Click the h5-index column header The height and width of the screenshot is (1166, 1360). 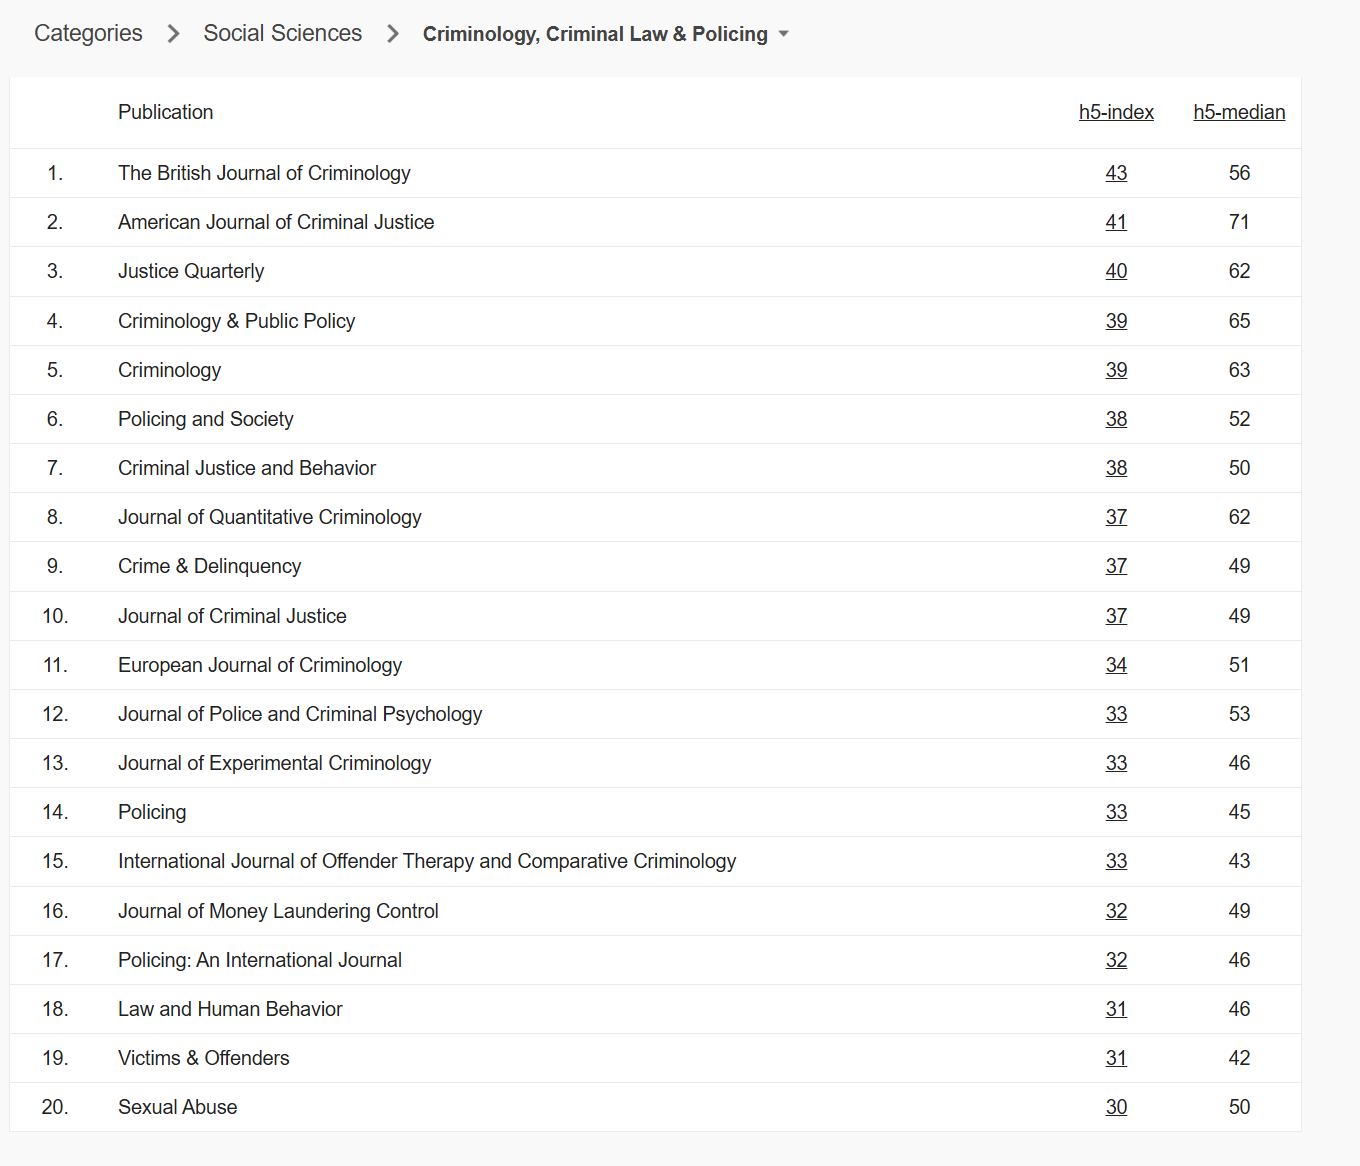[1116, 112]
